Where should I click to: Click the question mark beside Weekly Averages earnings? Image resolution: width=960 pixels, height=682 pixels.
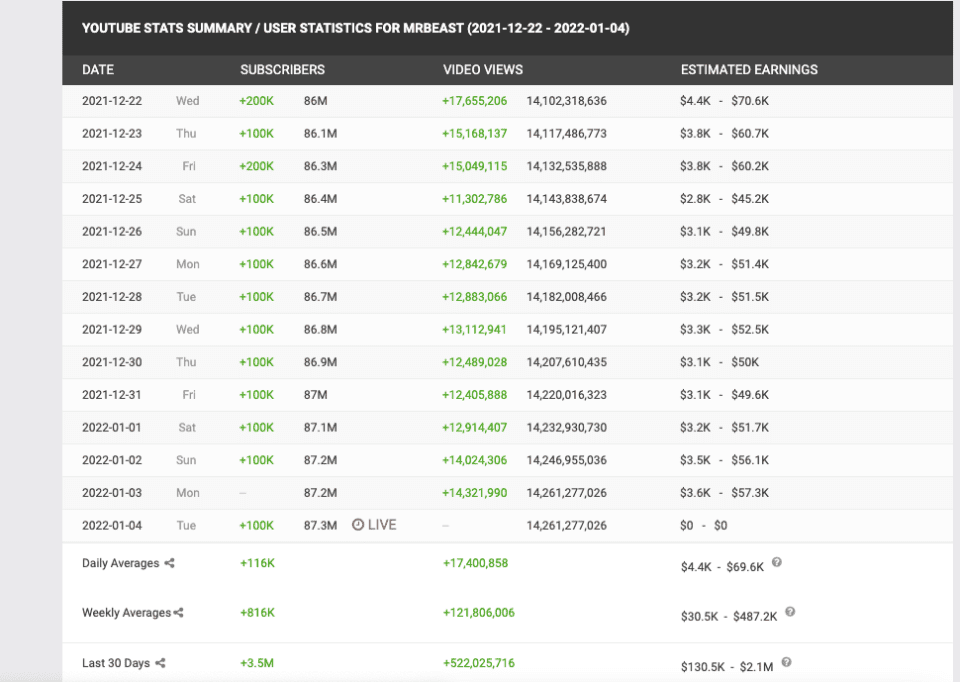(x=790, y=612)
